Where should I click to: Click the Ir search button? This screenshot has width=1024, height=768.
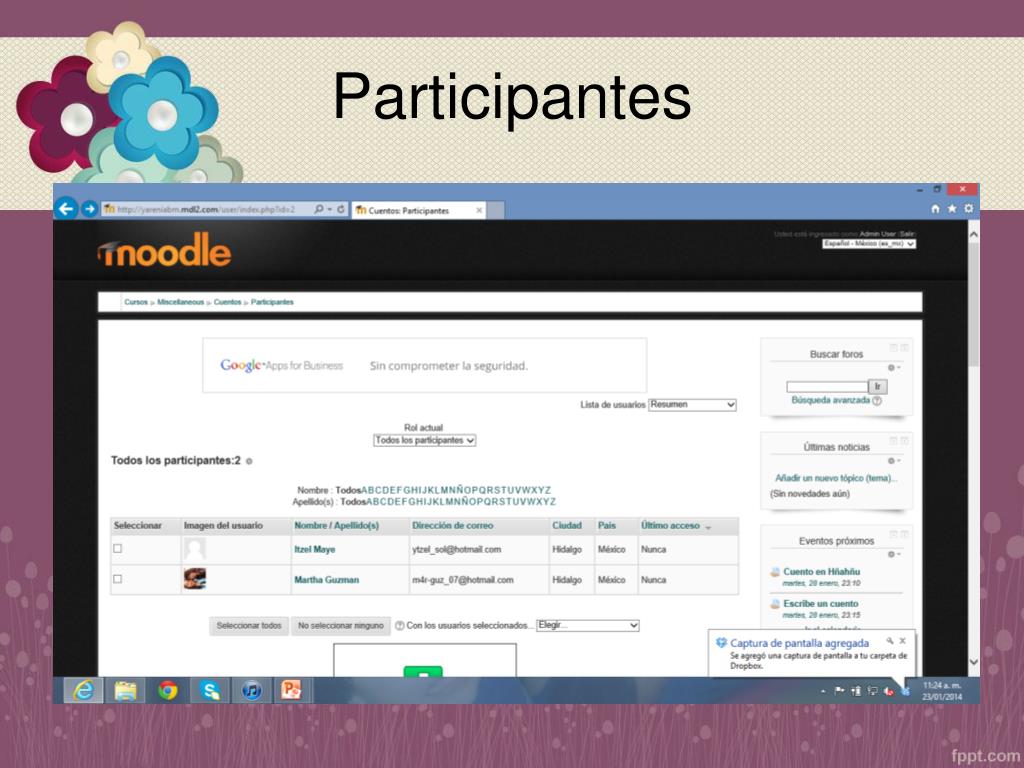click(878, 387)
